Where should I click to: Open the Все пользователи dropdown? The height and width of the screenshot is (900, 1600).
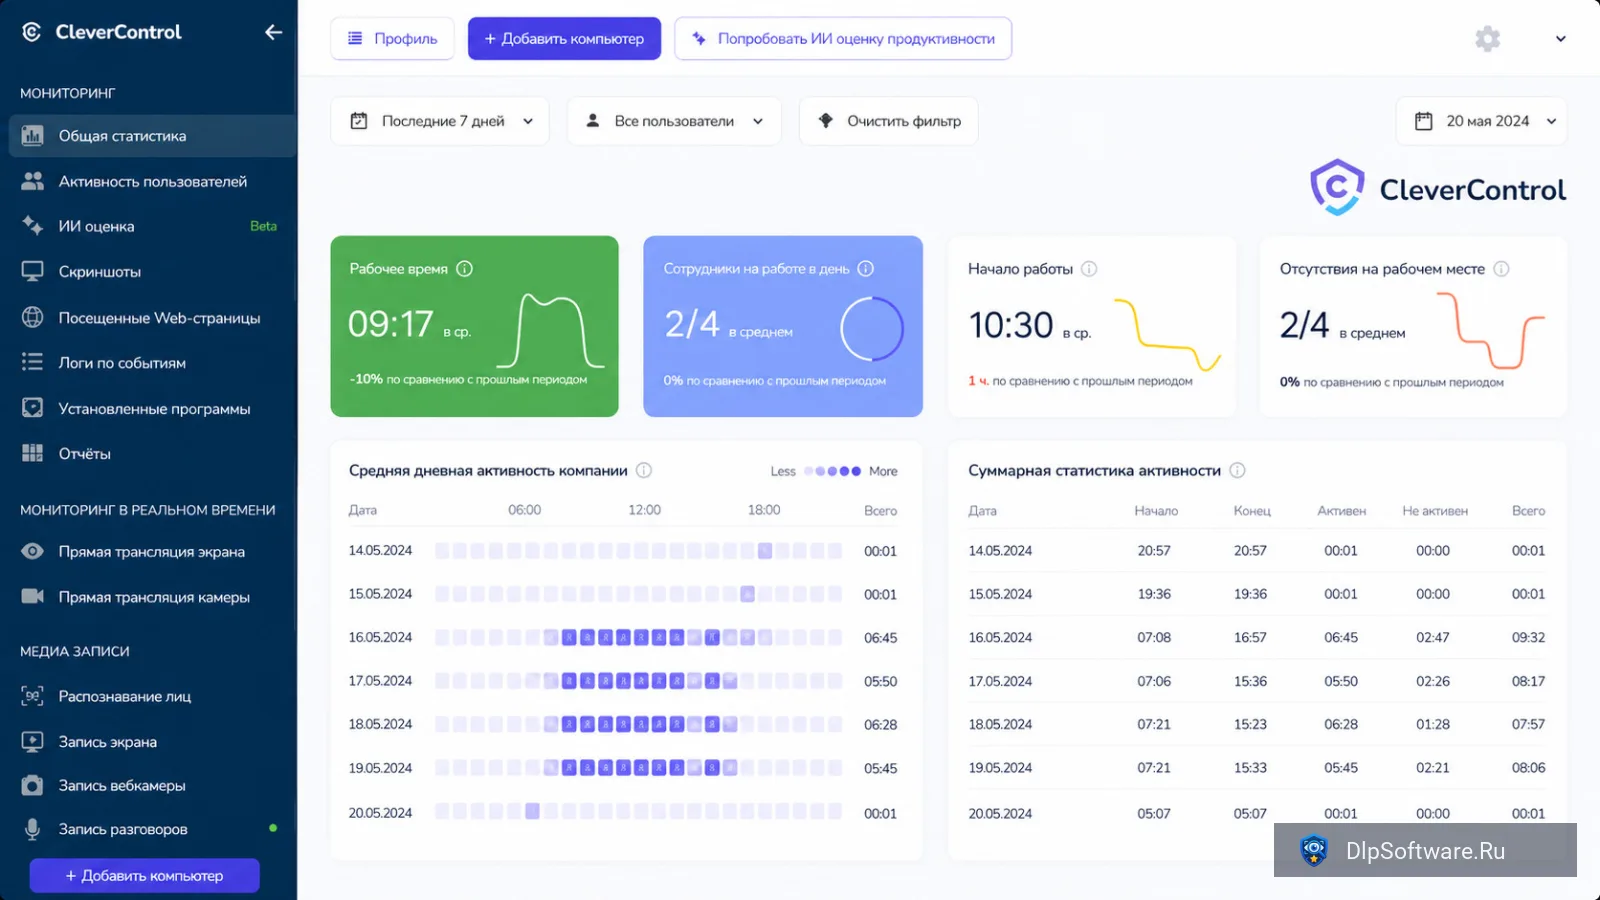coord(674,121)
